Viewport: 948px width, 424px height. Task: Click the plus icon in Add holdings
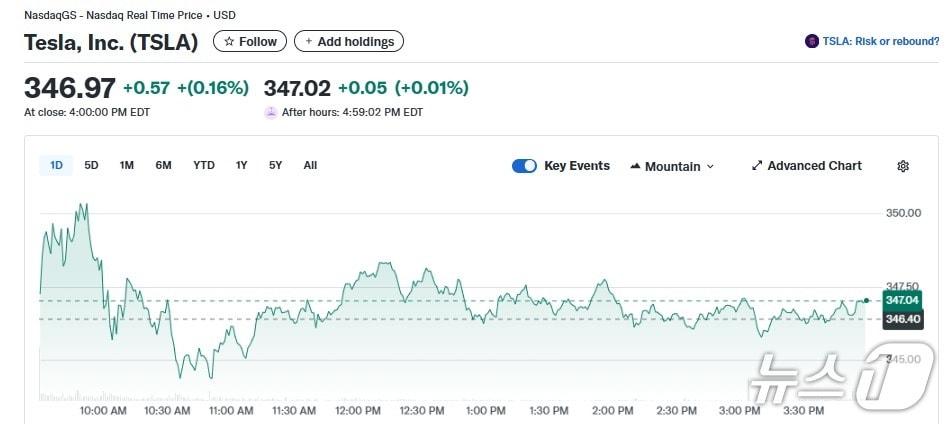(x=308, y=42)
